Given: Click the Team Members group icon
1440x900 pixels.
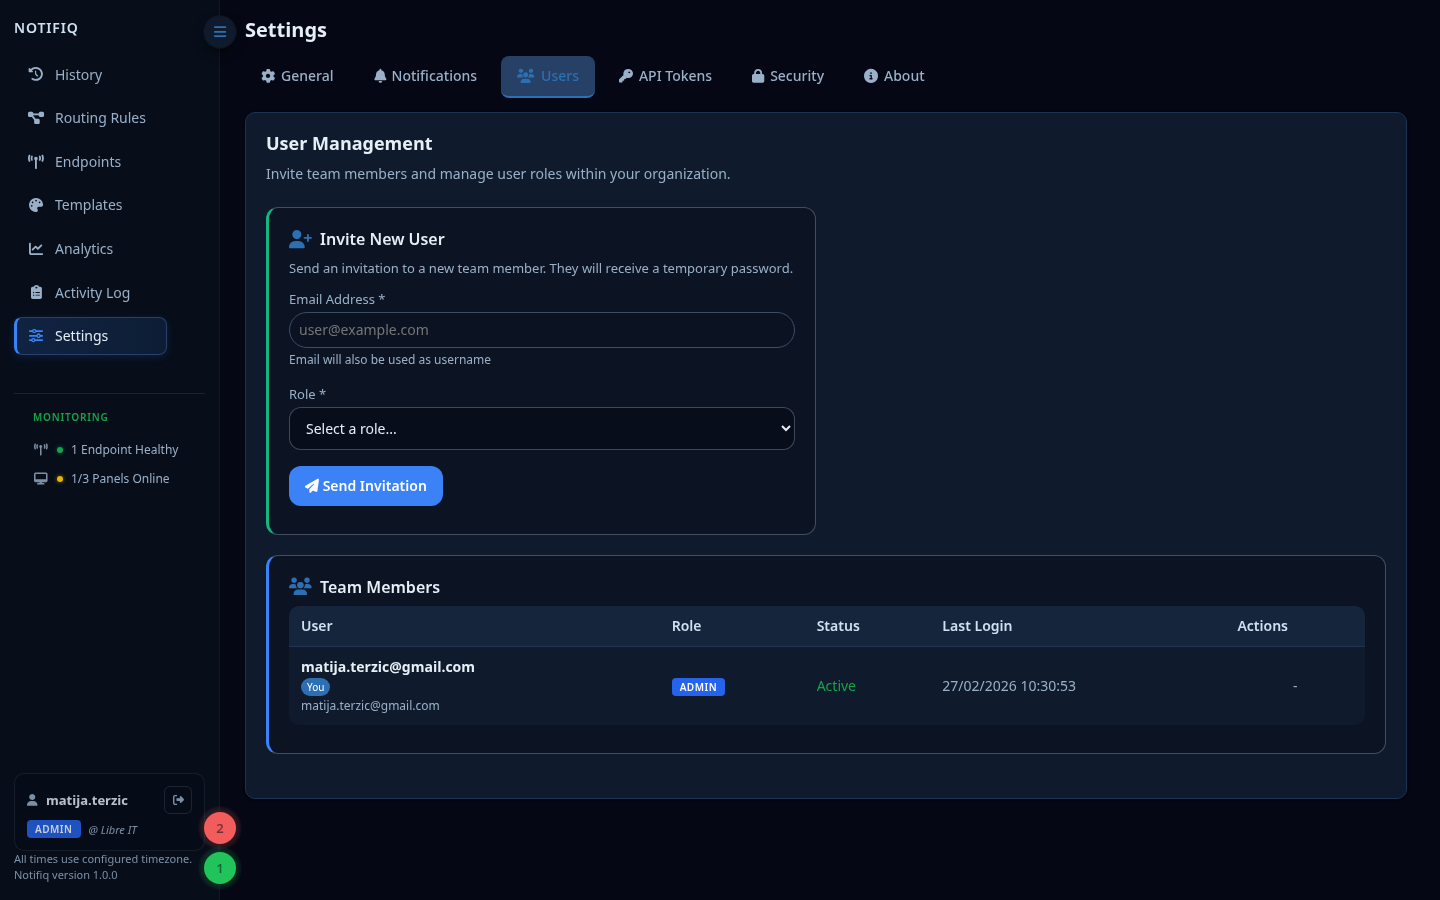Looking at the screenshot, I should (x=300, y=586).
